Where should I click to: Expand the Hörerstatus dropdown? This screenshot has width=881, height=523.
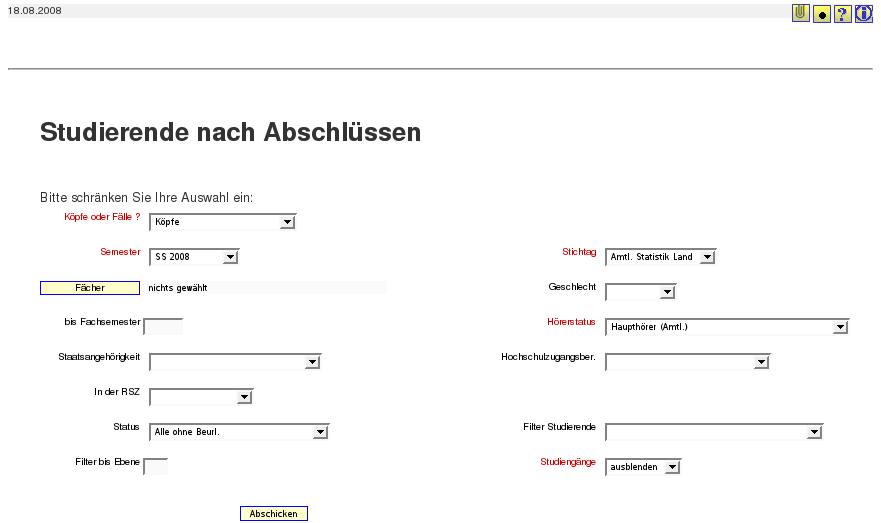(x=727, y=327)
